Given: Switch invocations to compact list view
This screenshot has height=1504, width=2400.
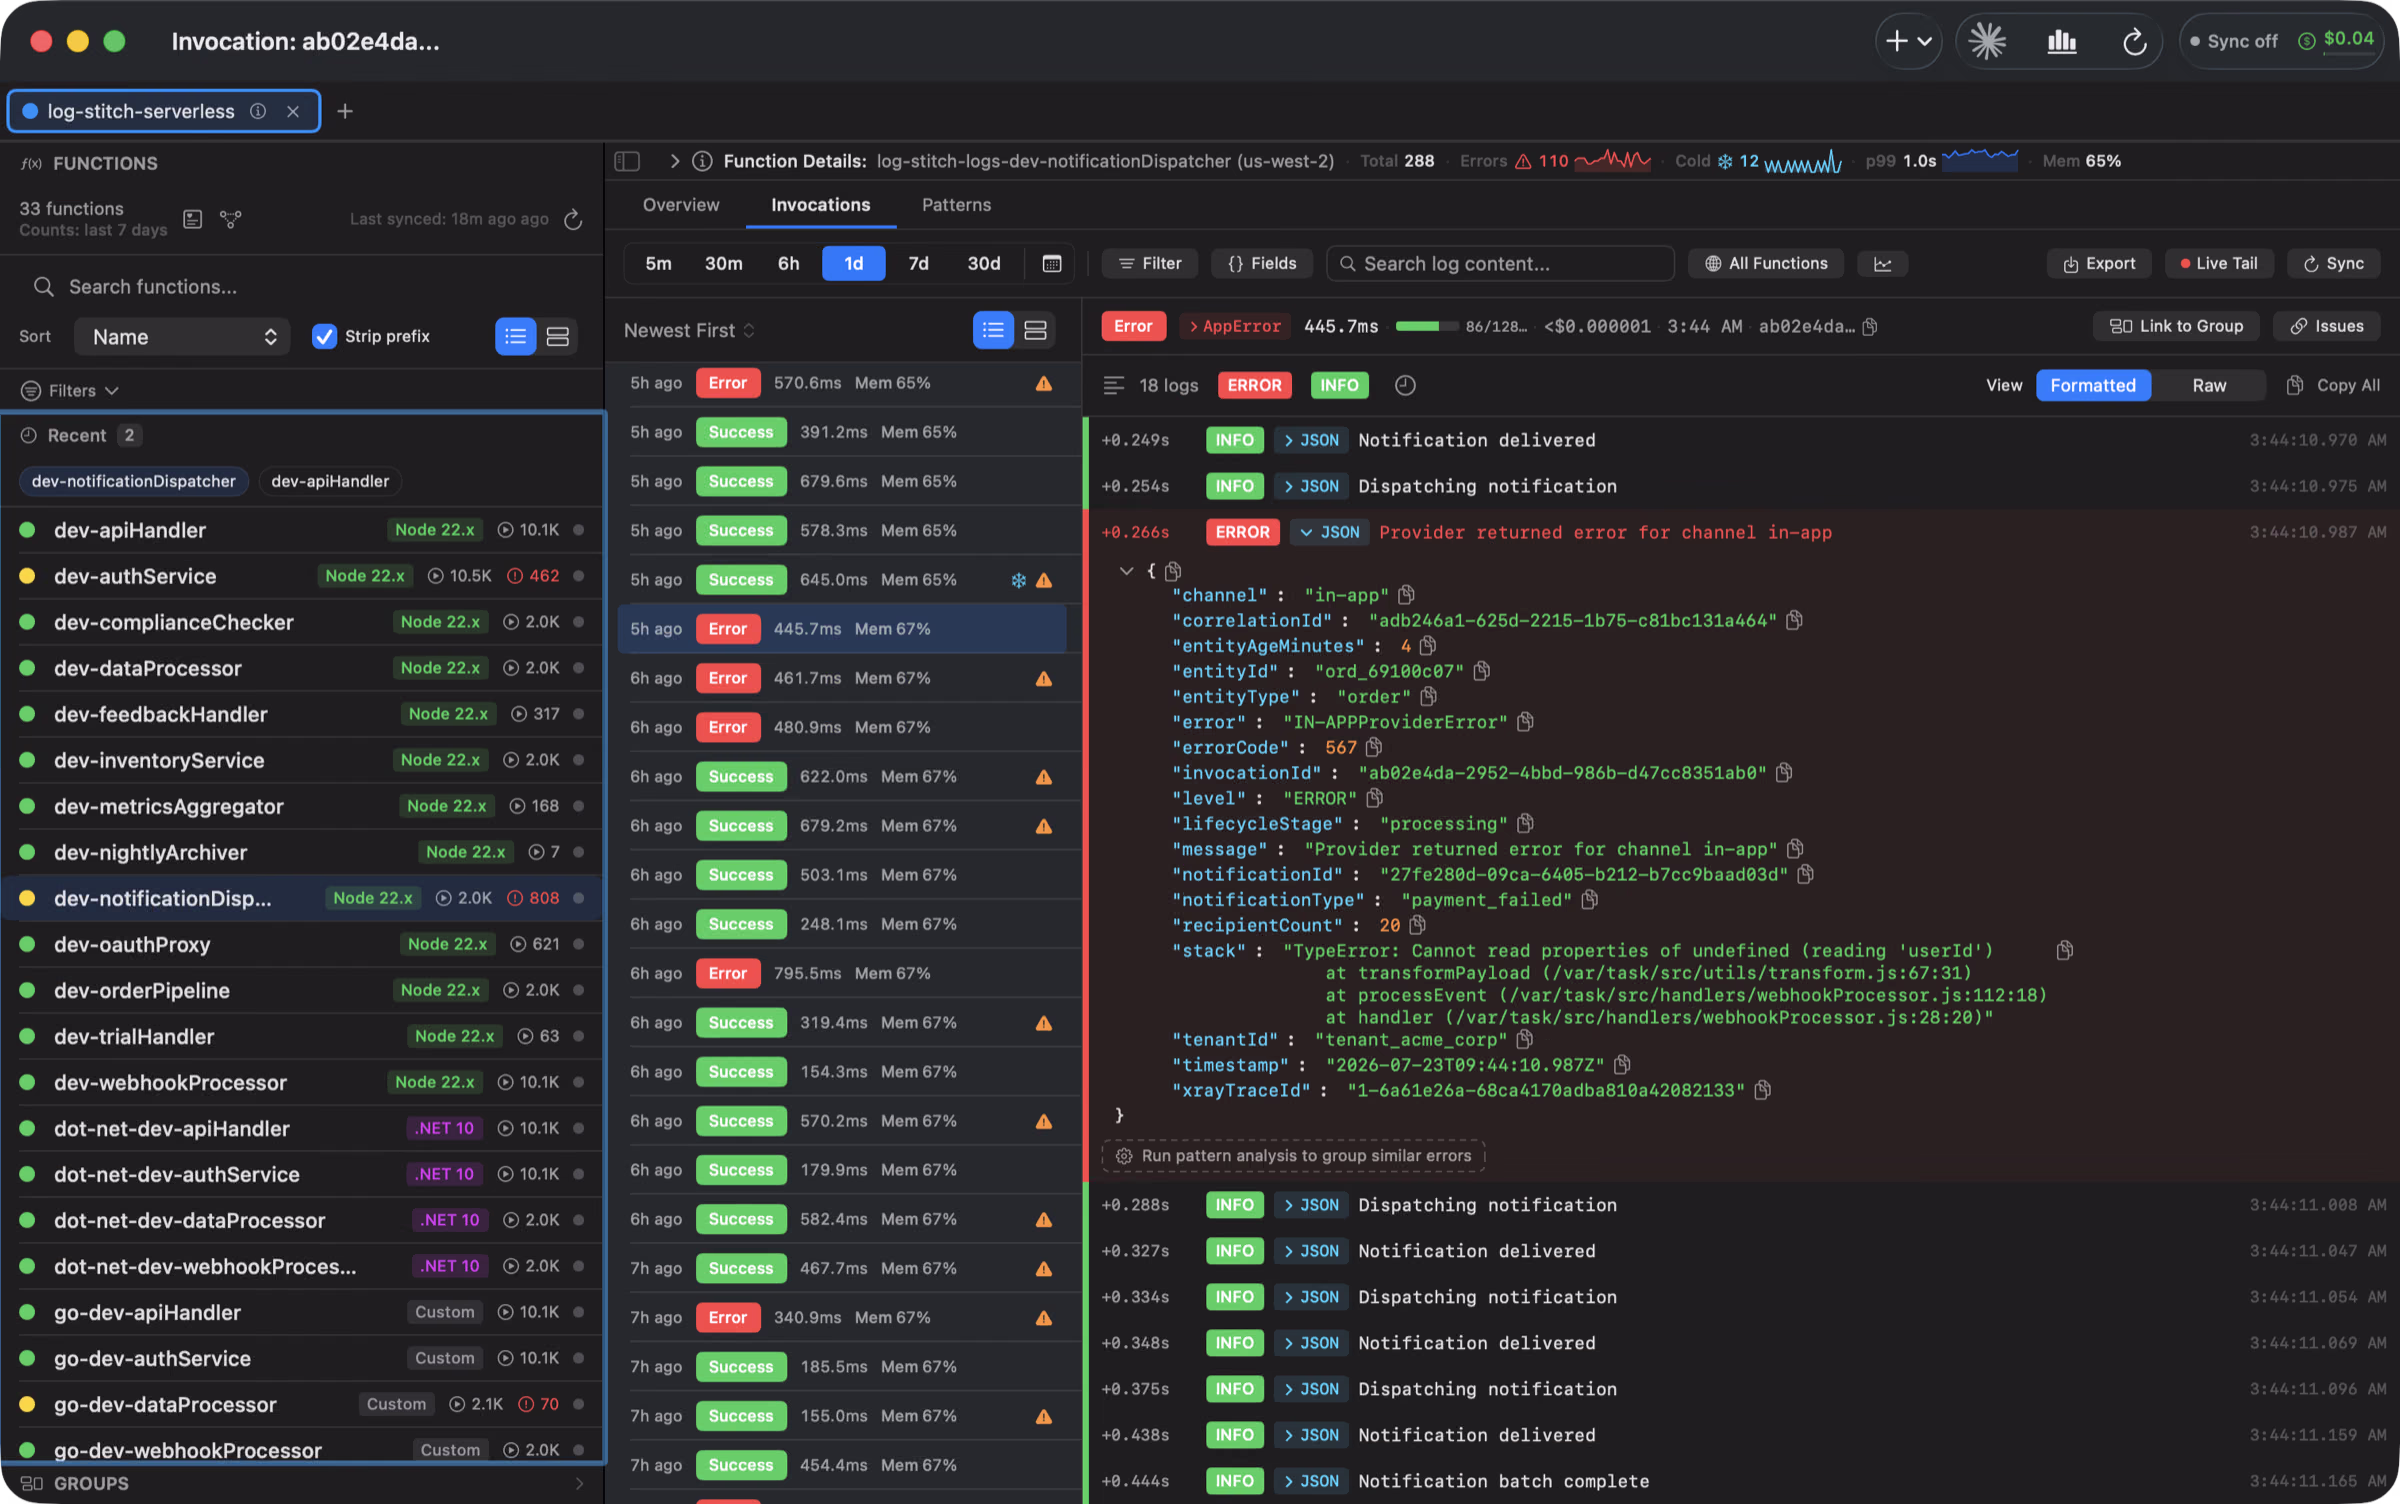Looking at the screenshot, I should coord(993,330).
